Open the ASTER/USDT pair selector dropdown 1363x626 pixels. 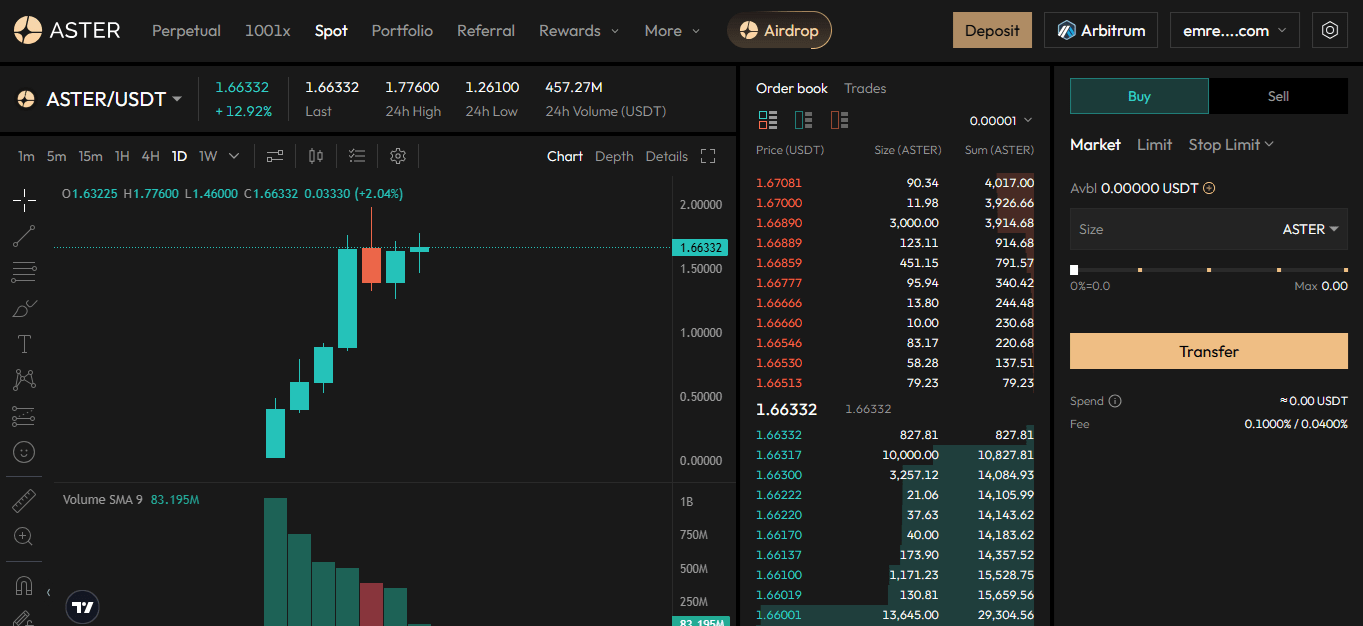pos(100,99)
